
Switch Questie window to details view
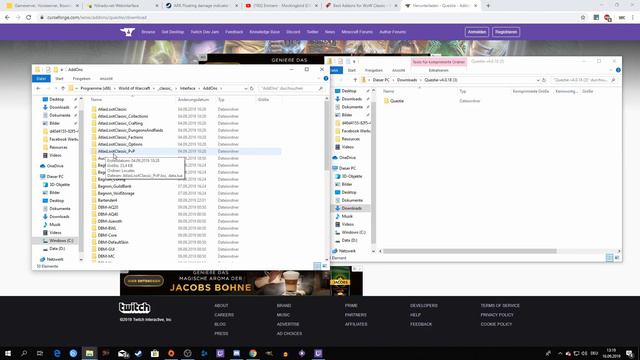(x=609, y=258)
